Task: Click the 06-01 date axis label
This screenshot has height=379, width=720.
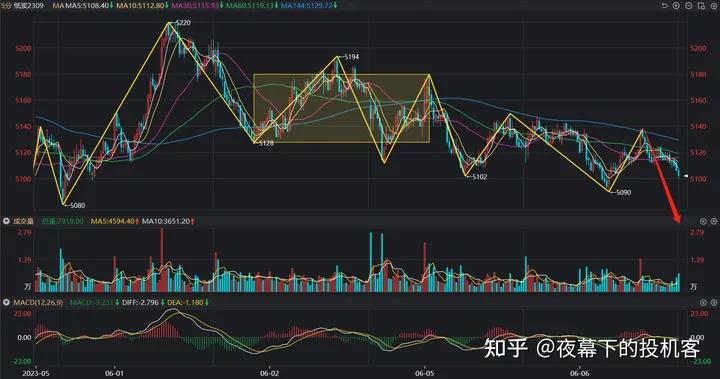Action: click(114, 373)
